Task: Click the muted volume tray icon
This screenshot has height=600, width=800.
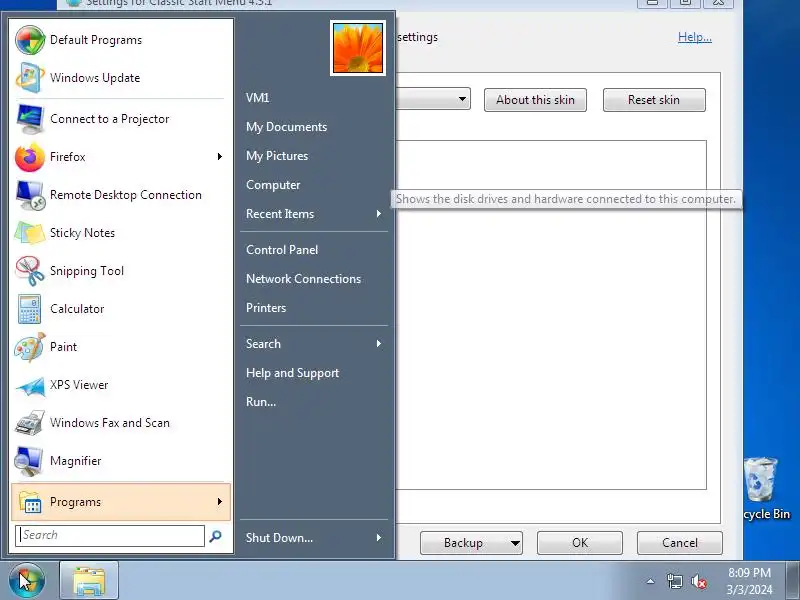Action: (698, 581)
